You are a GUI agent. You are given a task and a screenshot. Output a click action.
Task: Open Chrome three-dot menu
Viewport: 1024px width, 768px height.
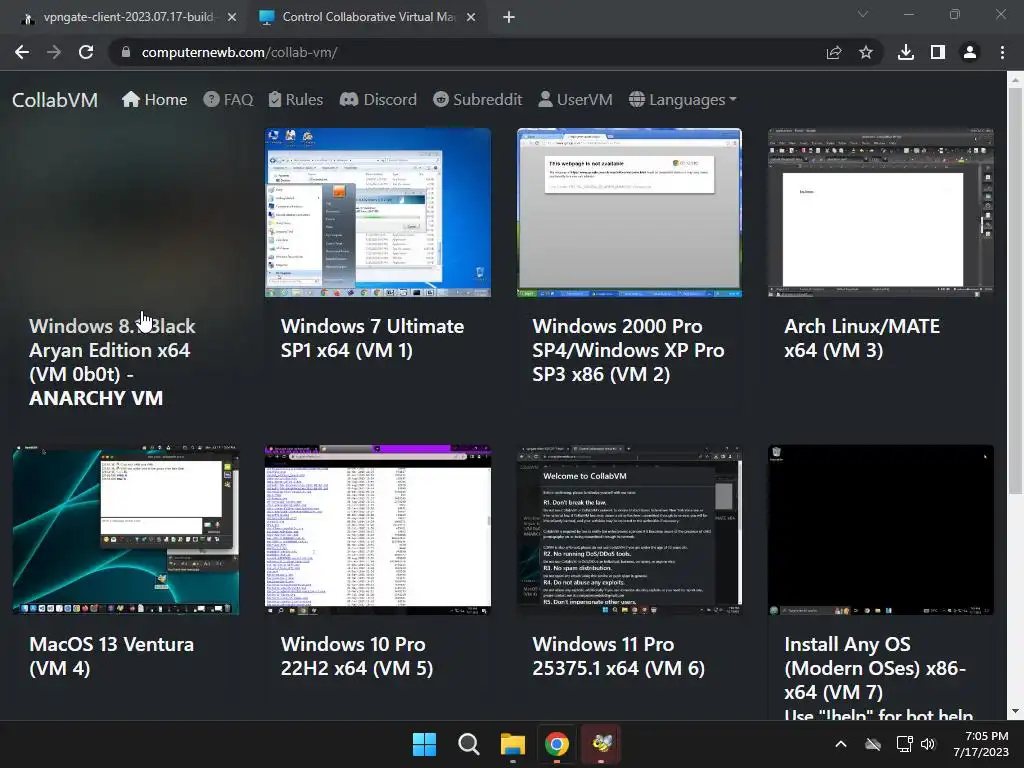[x=1002, y=52]
